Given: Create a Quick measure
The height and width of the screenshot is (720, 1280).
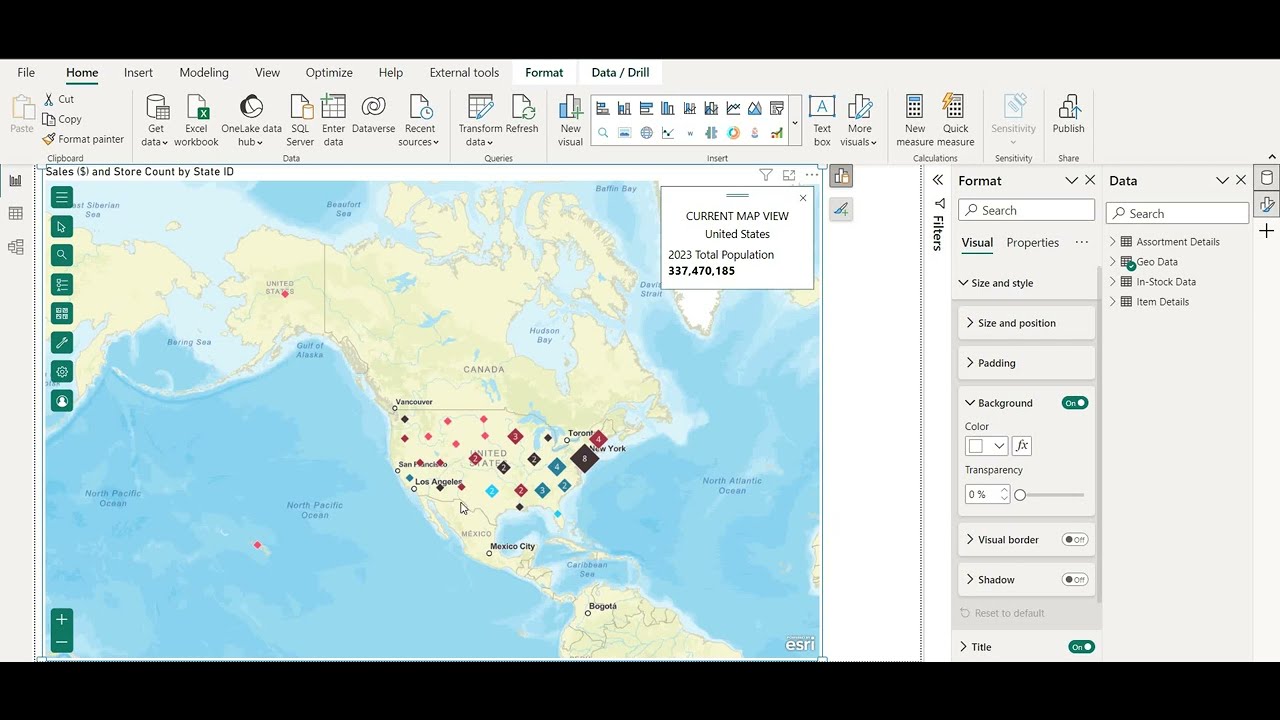Looking at the screenshot, I should [x=955, y=120].
